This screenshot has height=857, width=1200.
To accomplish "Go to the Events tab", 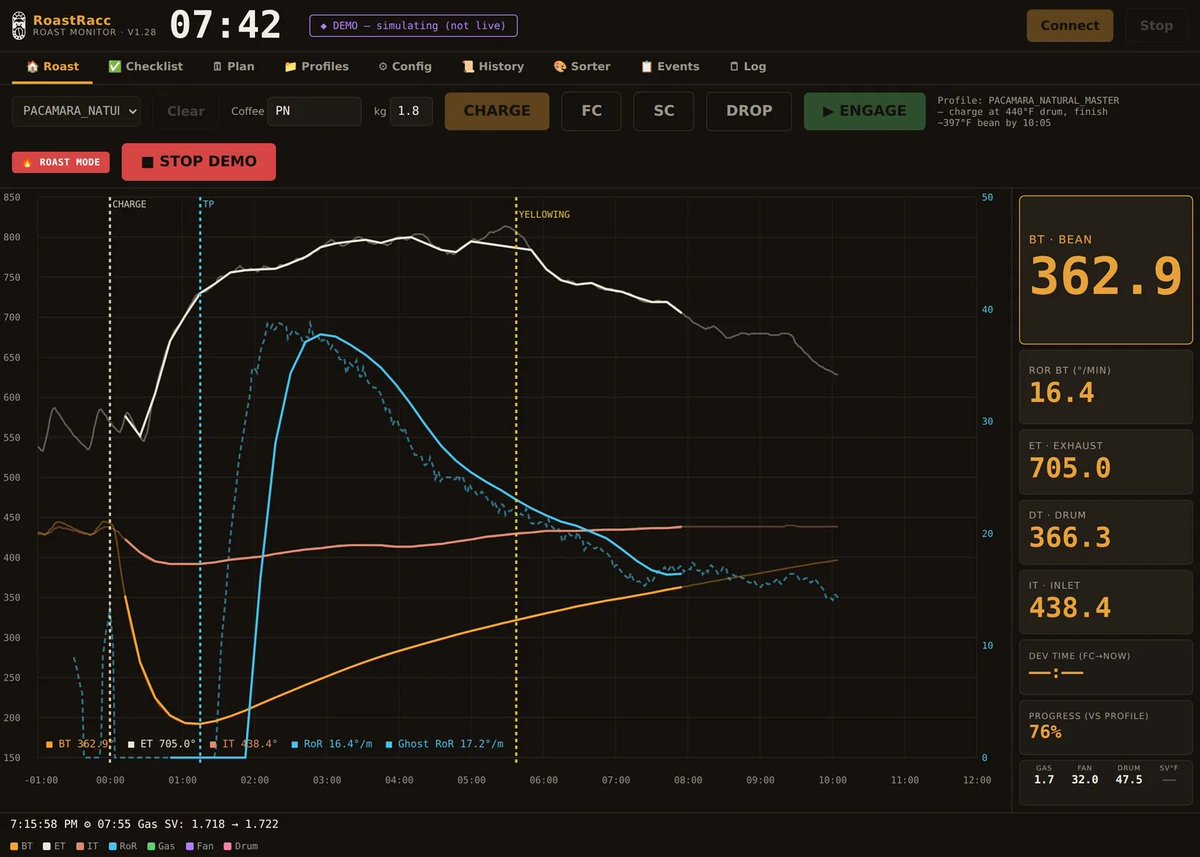I will 669,66.
